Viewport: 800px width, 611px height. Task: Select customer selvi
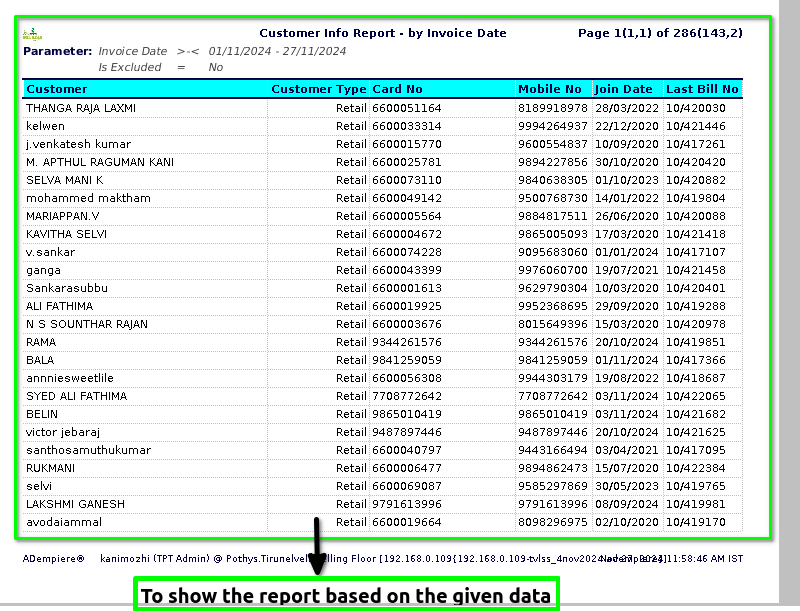(x=39, y=486)
